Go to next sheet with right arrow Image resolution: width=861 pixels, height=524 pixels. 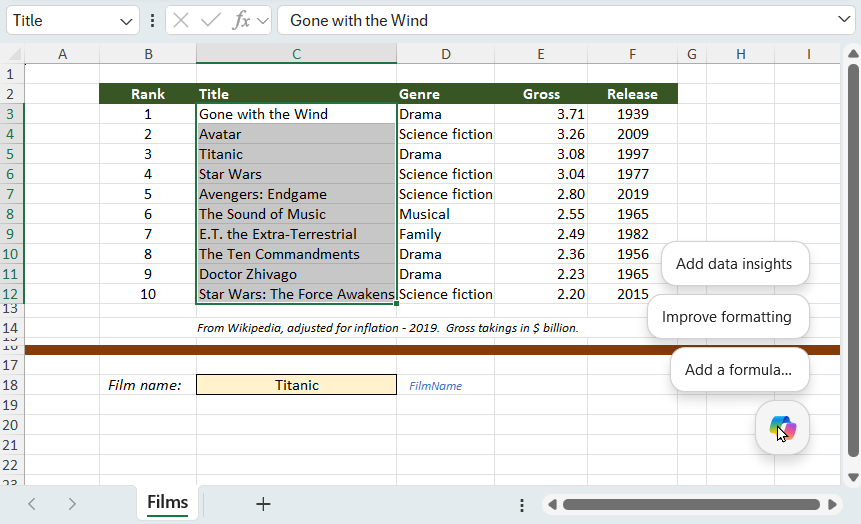click(72, 504)
